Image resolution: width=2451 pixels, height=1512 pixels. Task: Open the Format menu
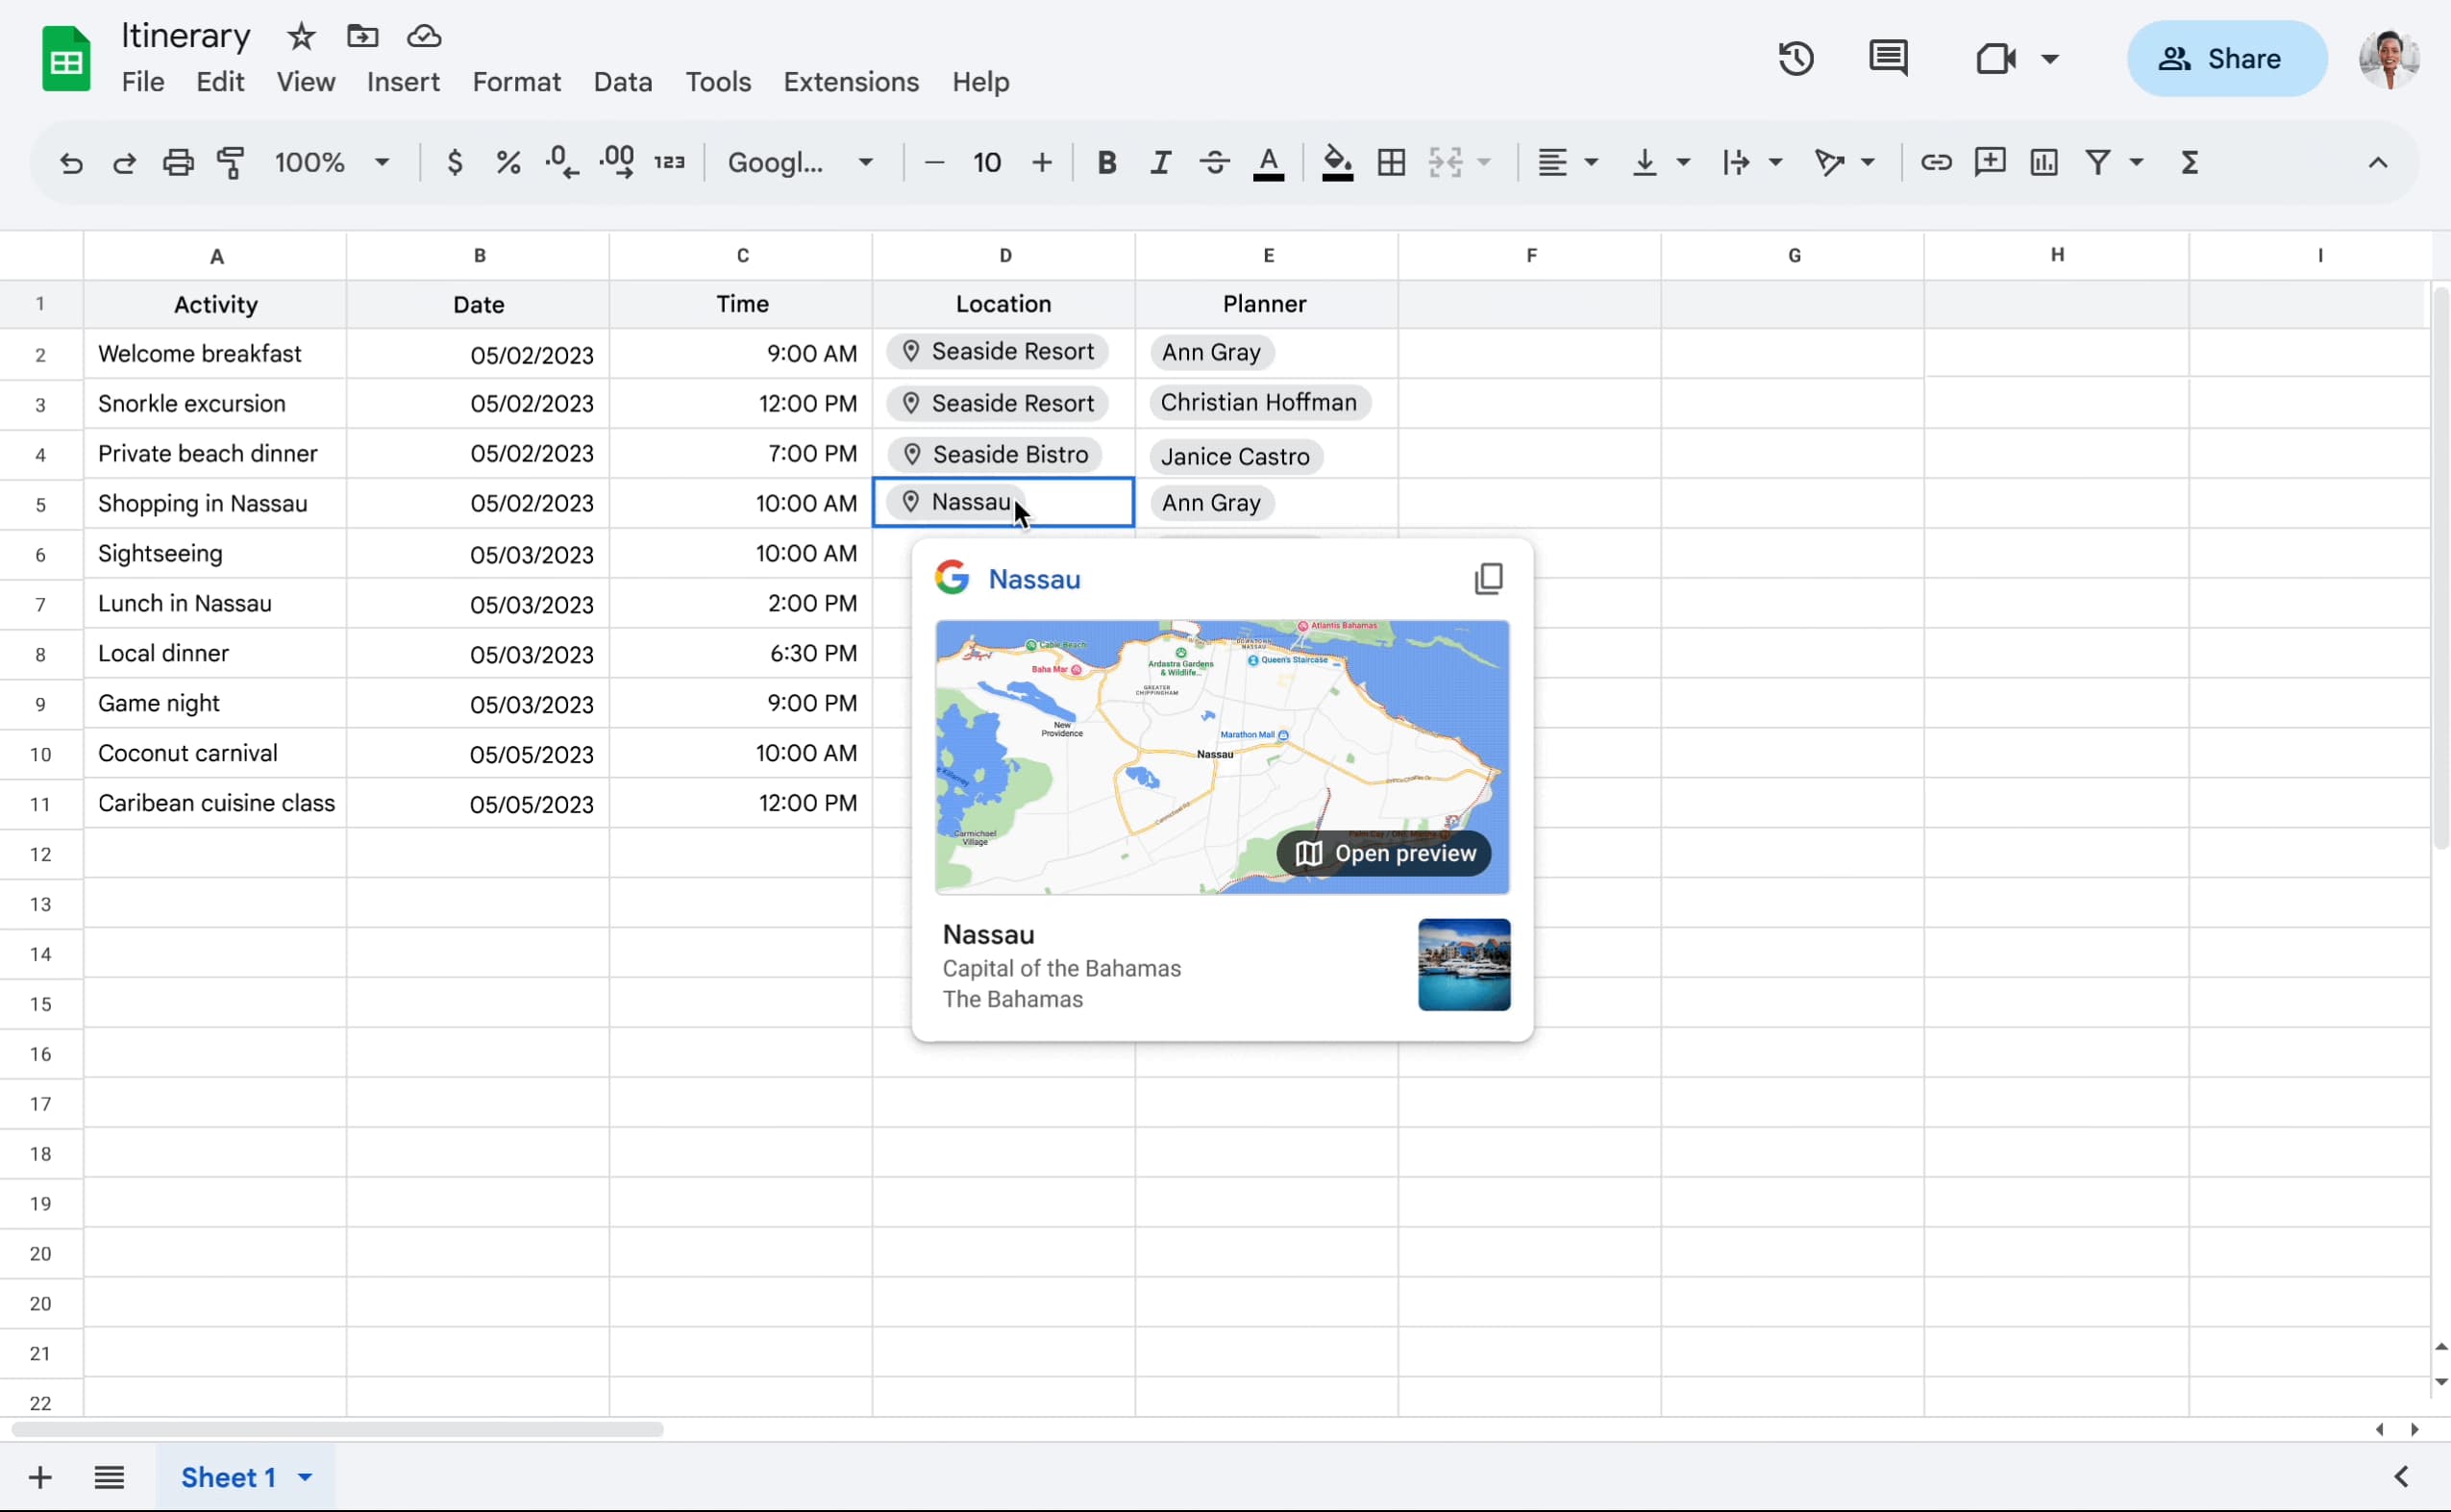click(516, 82)
